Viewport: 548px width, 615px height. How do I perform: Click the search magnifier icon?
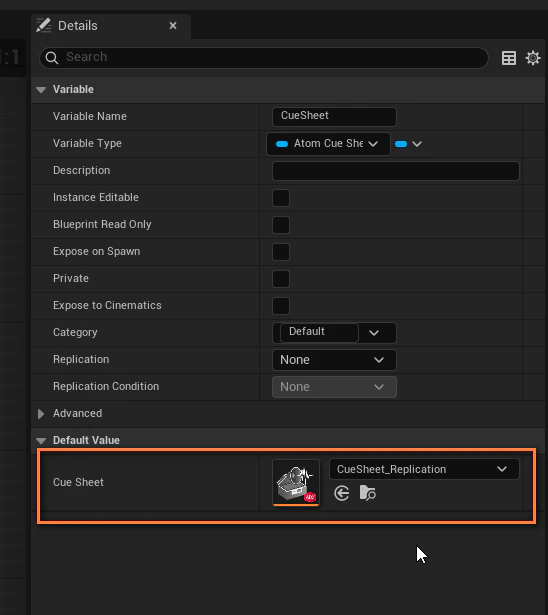click(x=52, y=58)
